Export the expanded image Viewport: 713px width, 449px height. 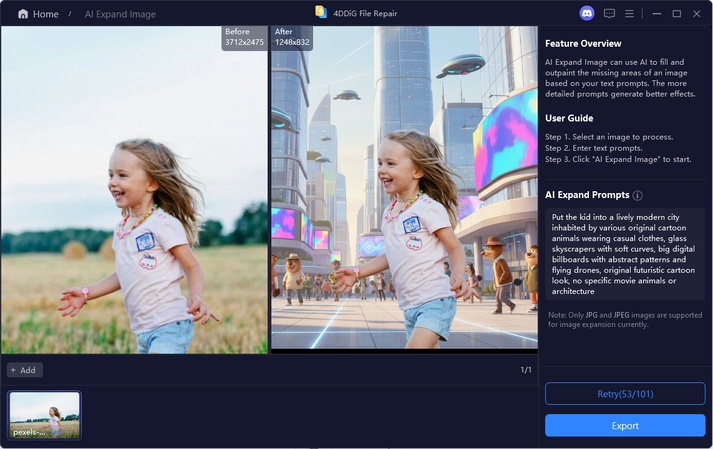pos(625,426)
